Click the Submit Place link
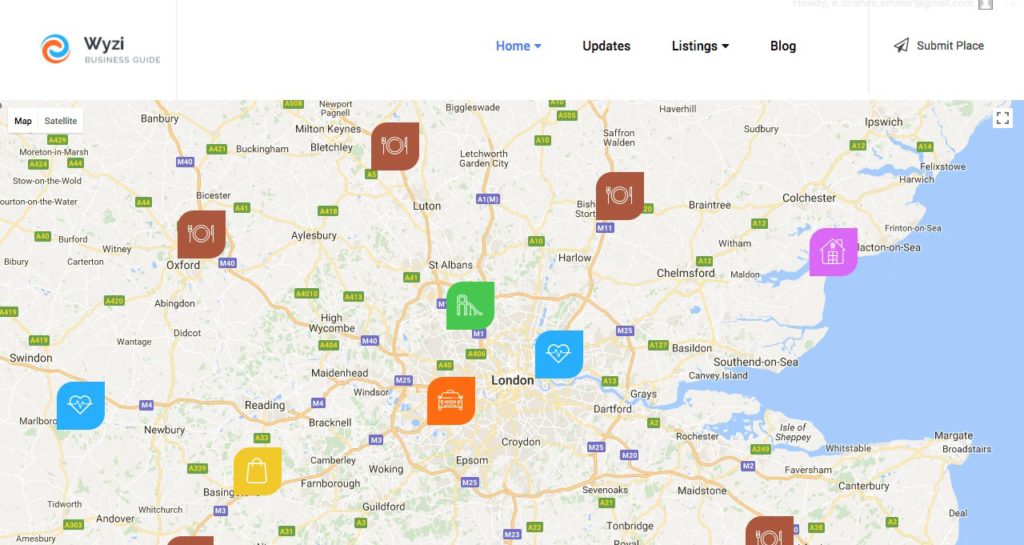Screen dimensions: 1024x545 tap(938, 45)
